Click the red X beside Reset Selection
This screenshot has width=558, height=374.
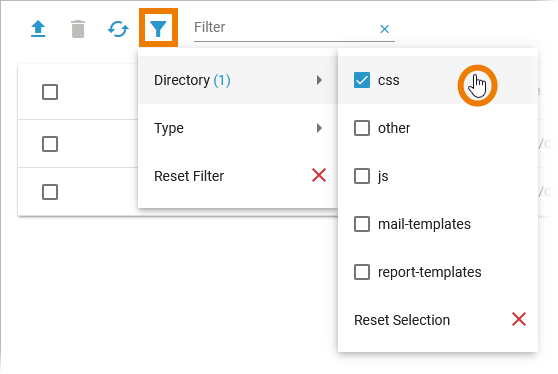(x=519, y=319)
